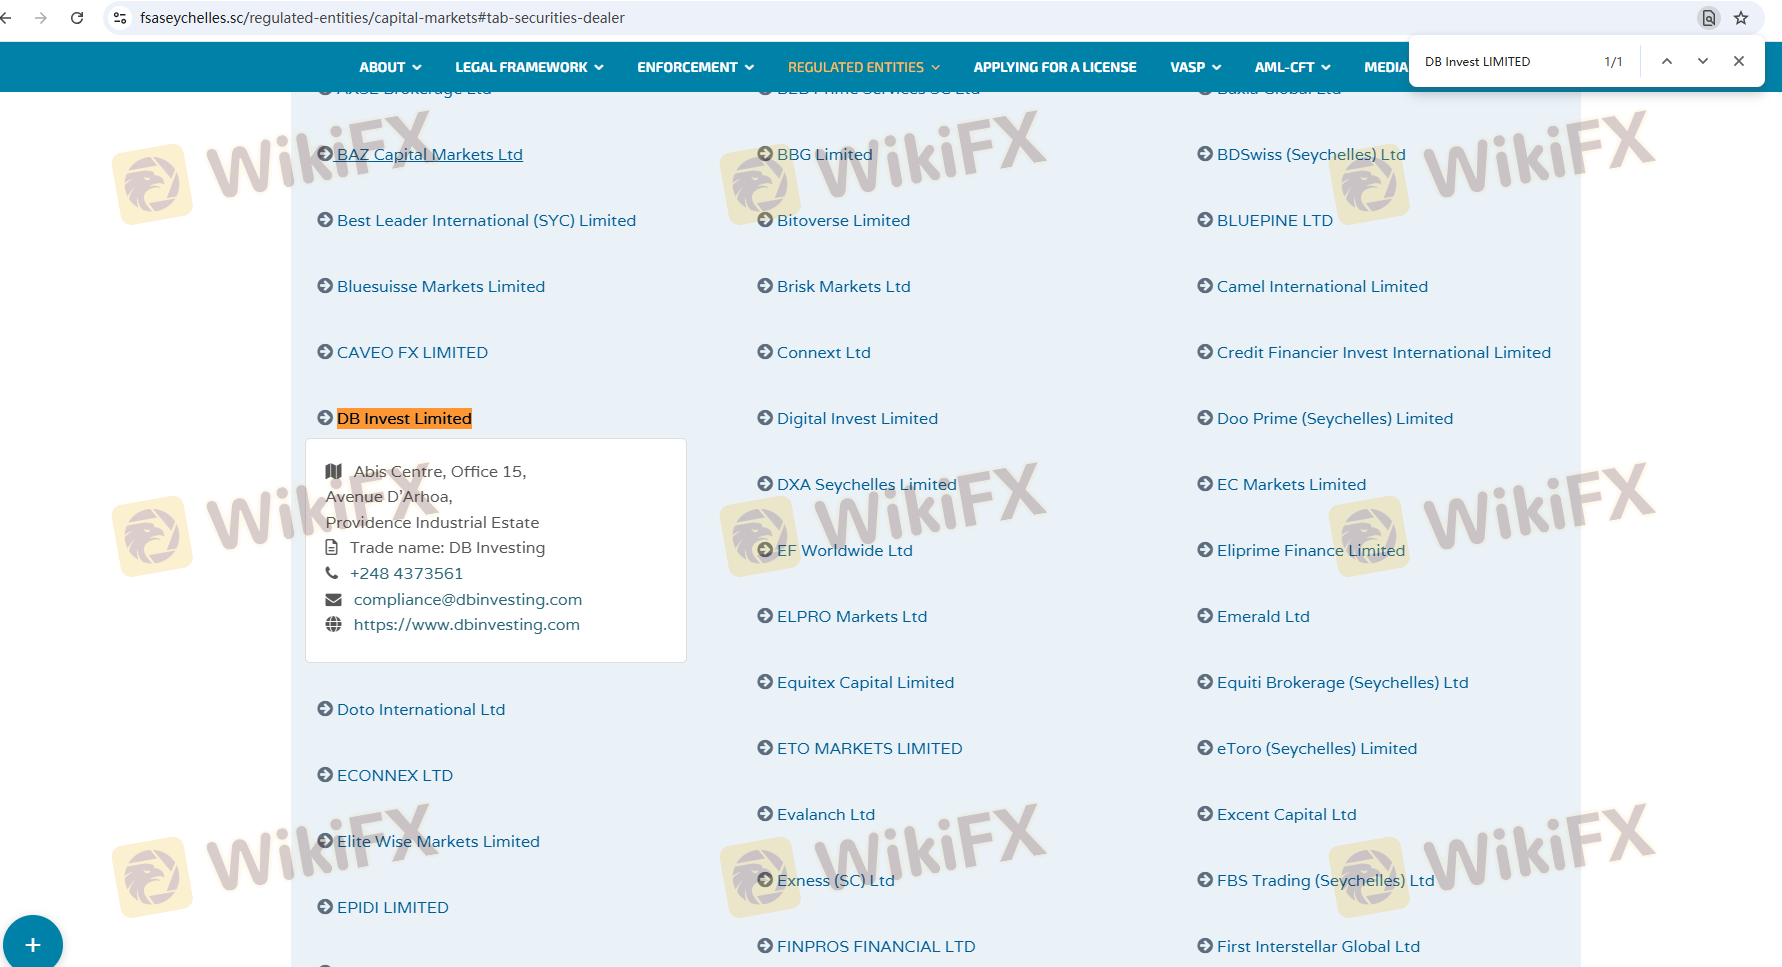Screen dimensions: 1782x967
Task: Expand Doo Prime (Seychelles) Limited entry
Action: (1335, 418)
